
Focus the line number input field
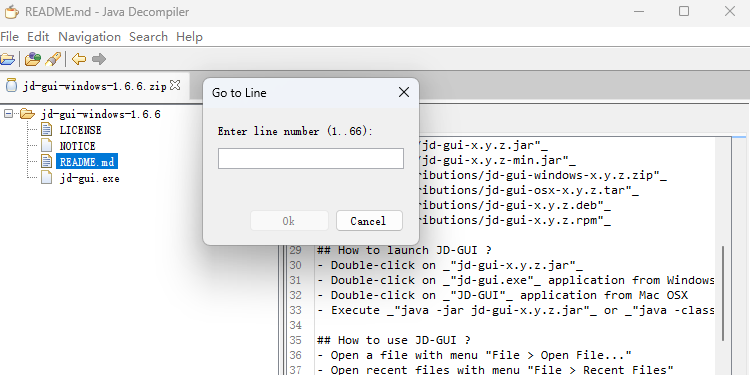point(311,158)
